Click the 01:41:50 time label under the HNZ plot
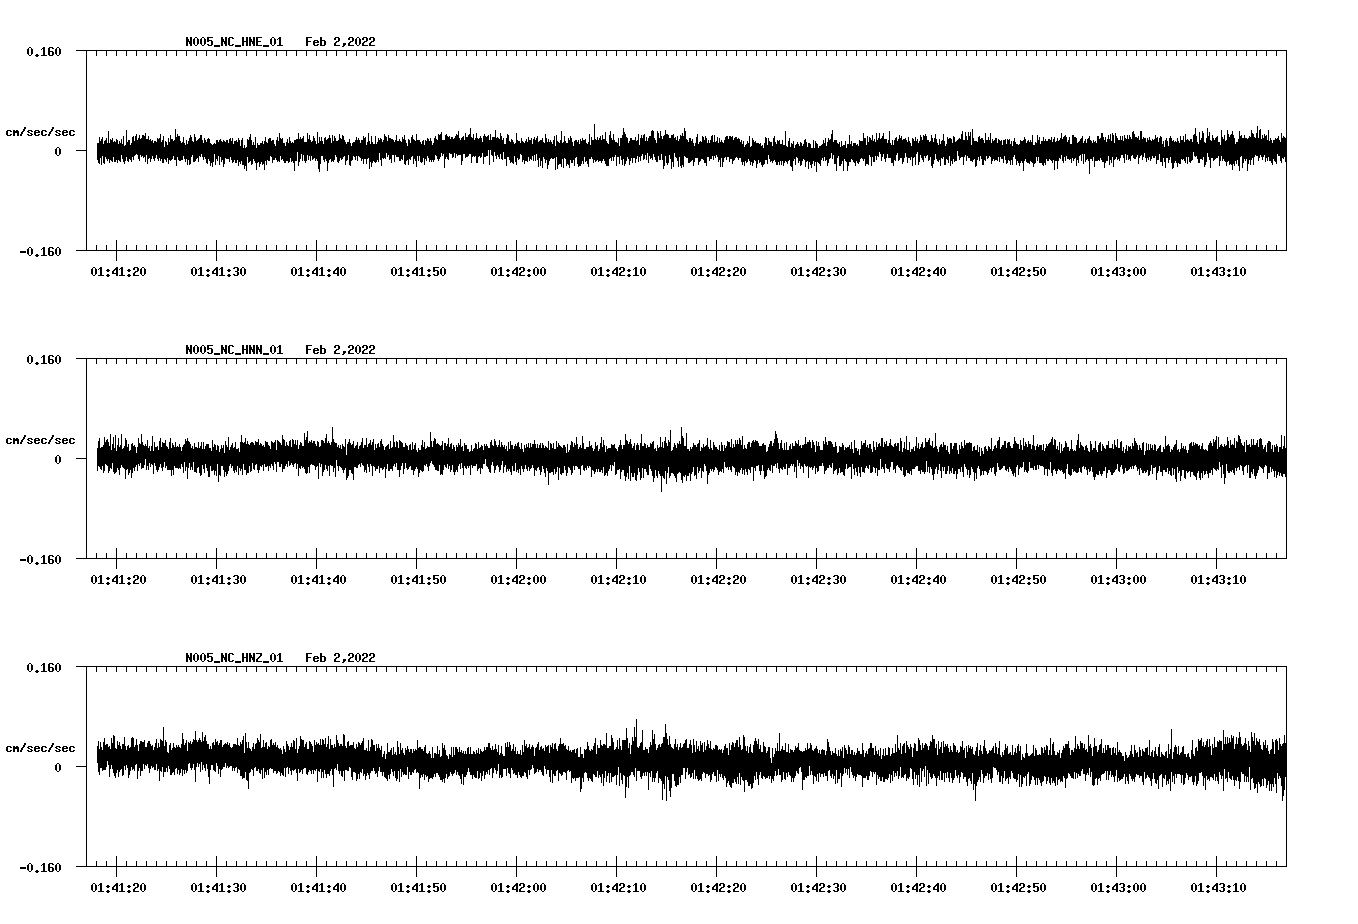Viewport: 1358px width, 924px height. click(x=418, y=888)
